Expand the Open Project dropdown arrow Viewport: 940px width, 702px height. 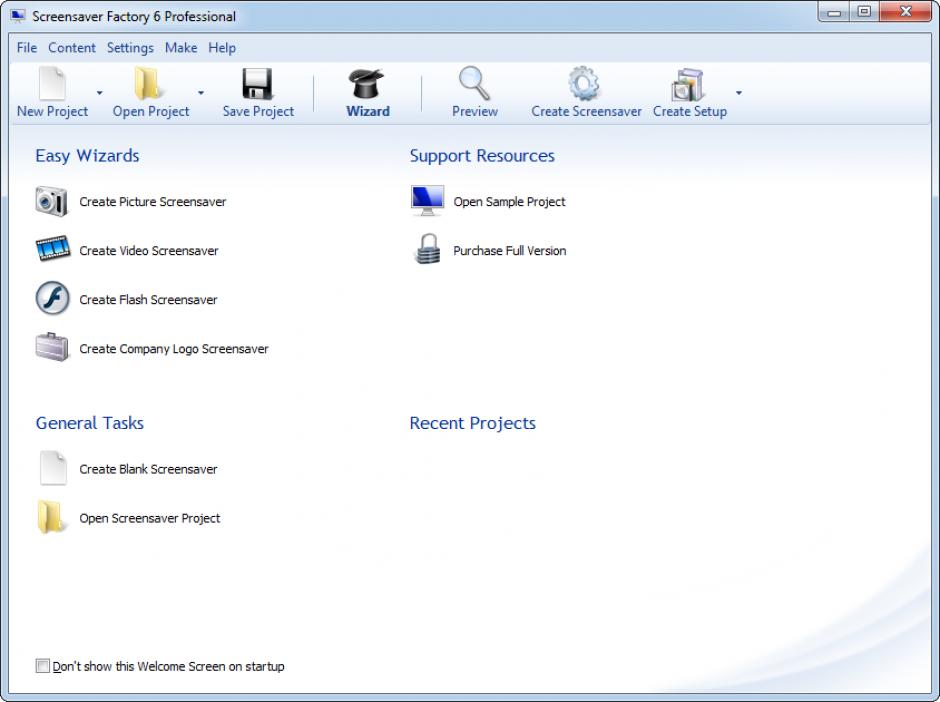201,93
